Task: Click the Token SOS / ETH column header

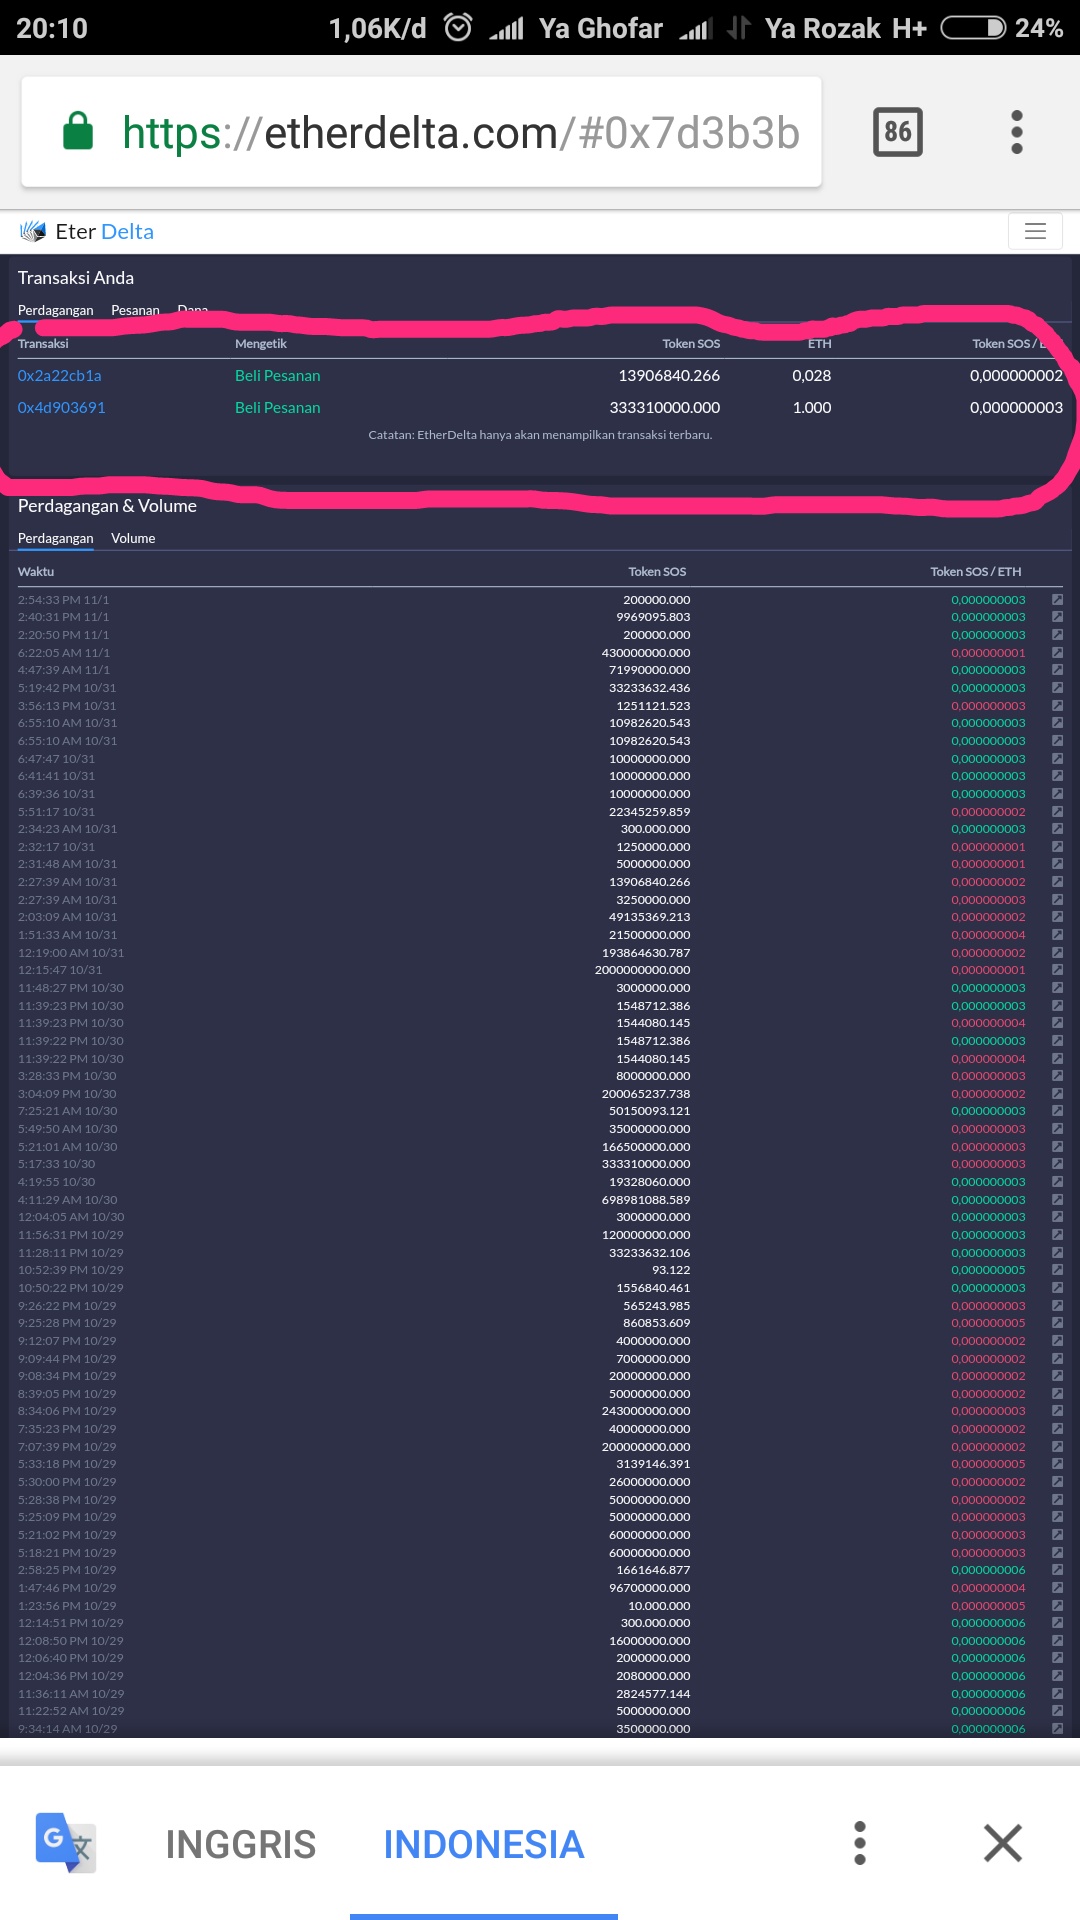Action: coord(976,572)
